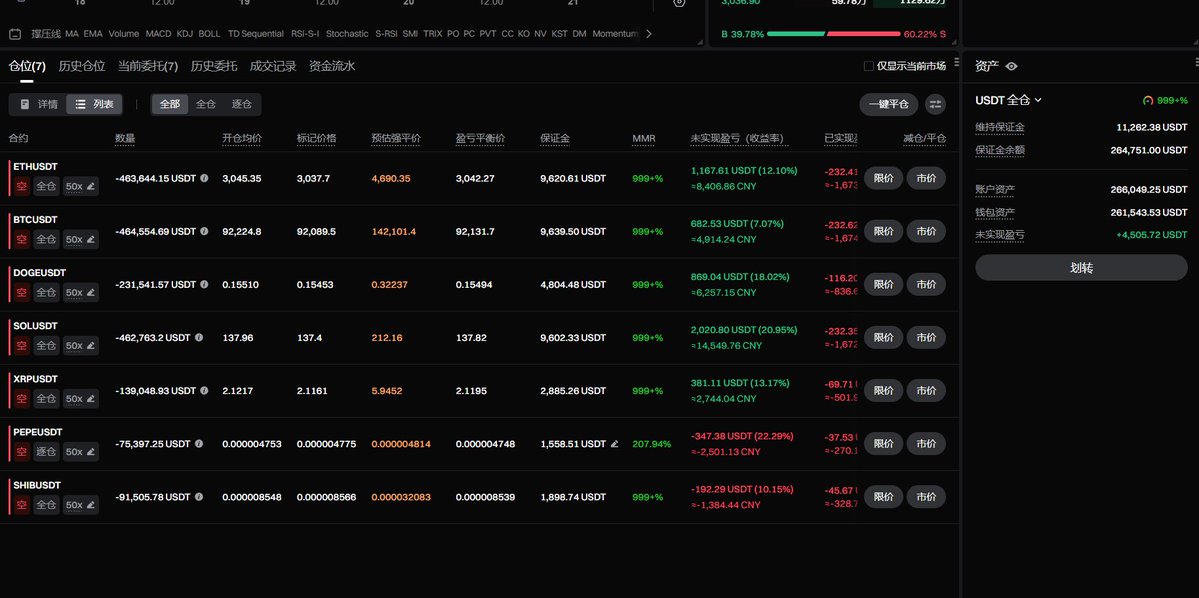
Task: Click the 划转 transfer button
Action: 1081,268
